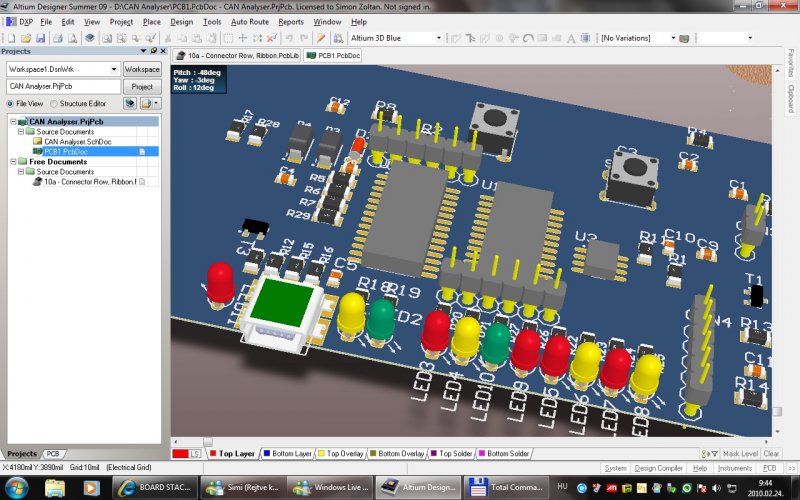Open the project options folder icon dropdown
The image size is (800, 500).
point(155,104)
